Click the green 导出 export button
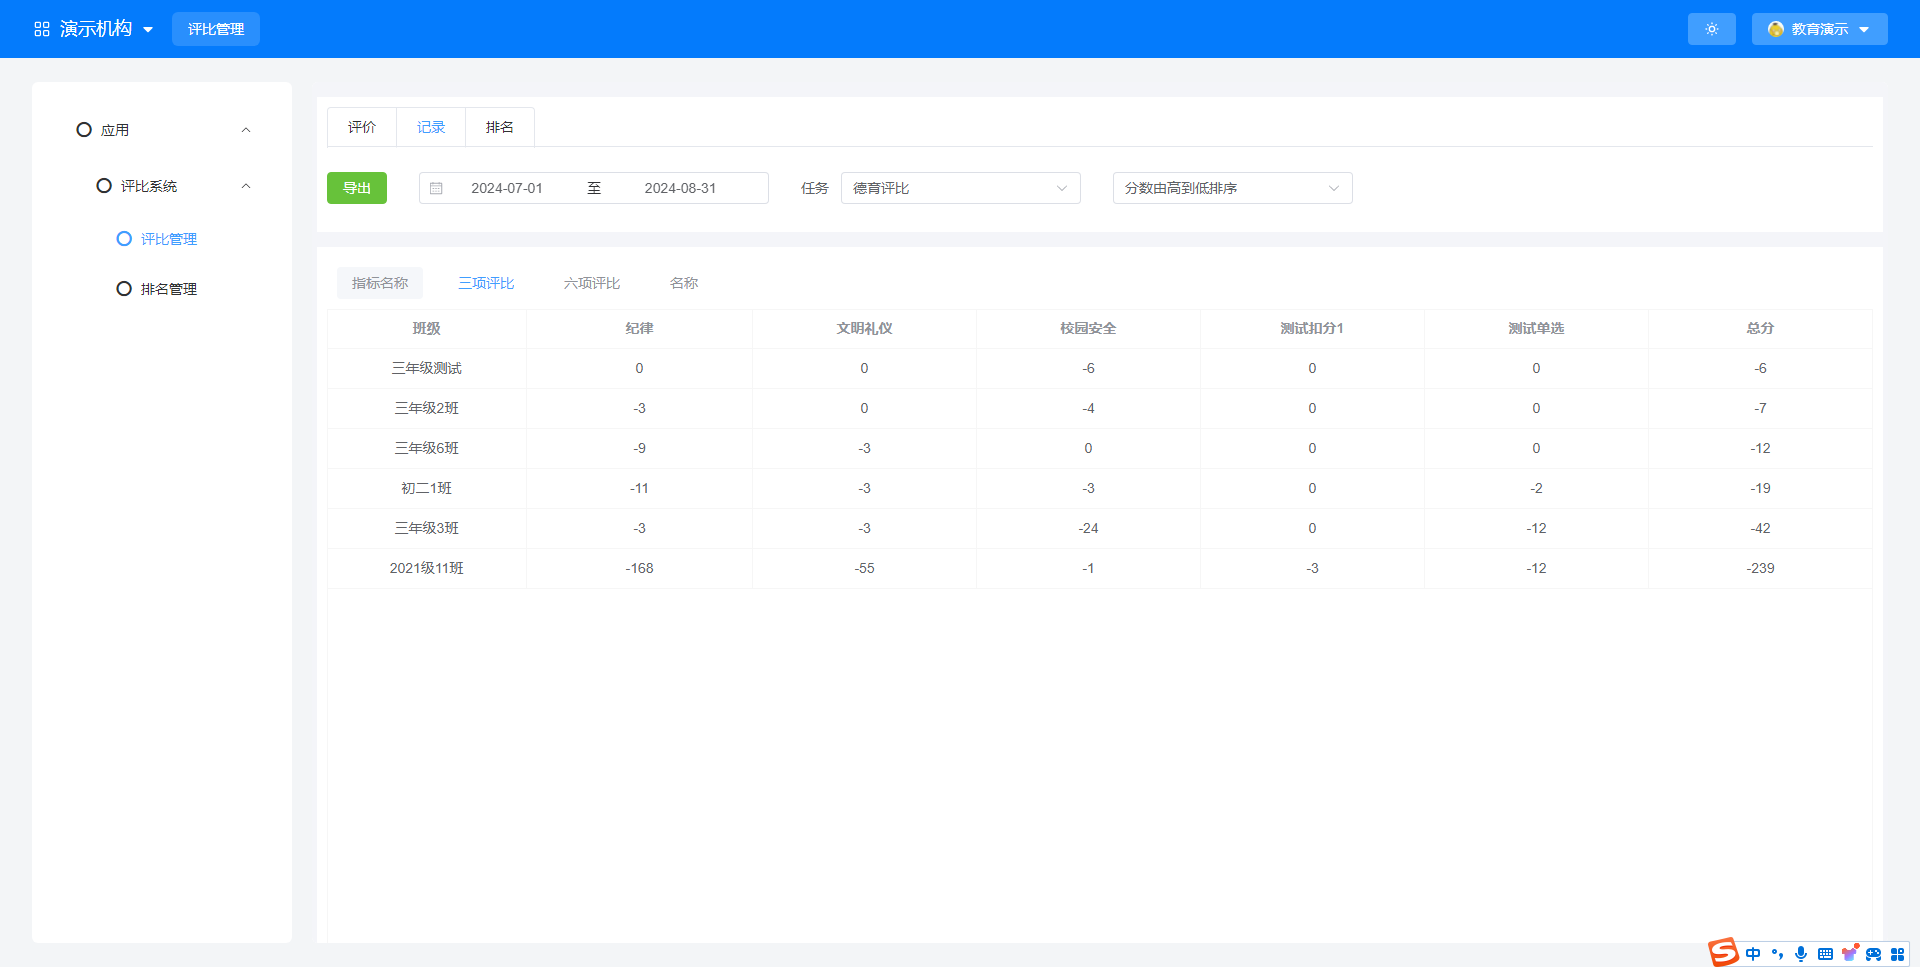Viewport: 1920px width, 967px height. coord(357,188)
